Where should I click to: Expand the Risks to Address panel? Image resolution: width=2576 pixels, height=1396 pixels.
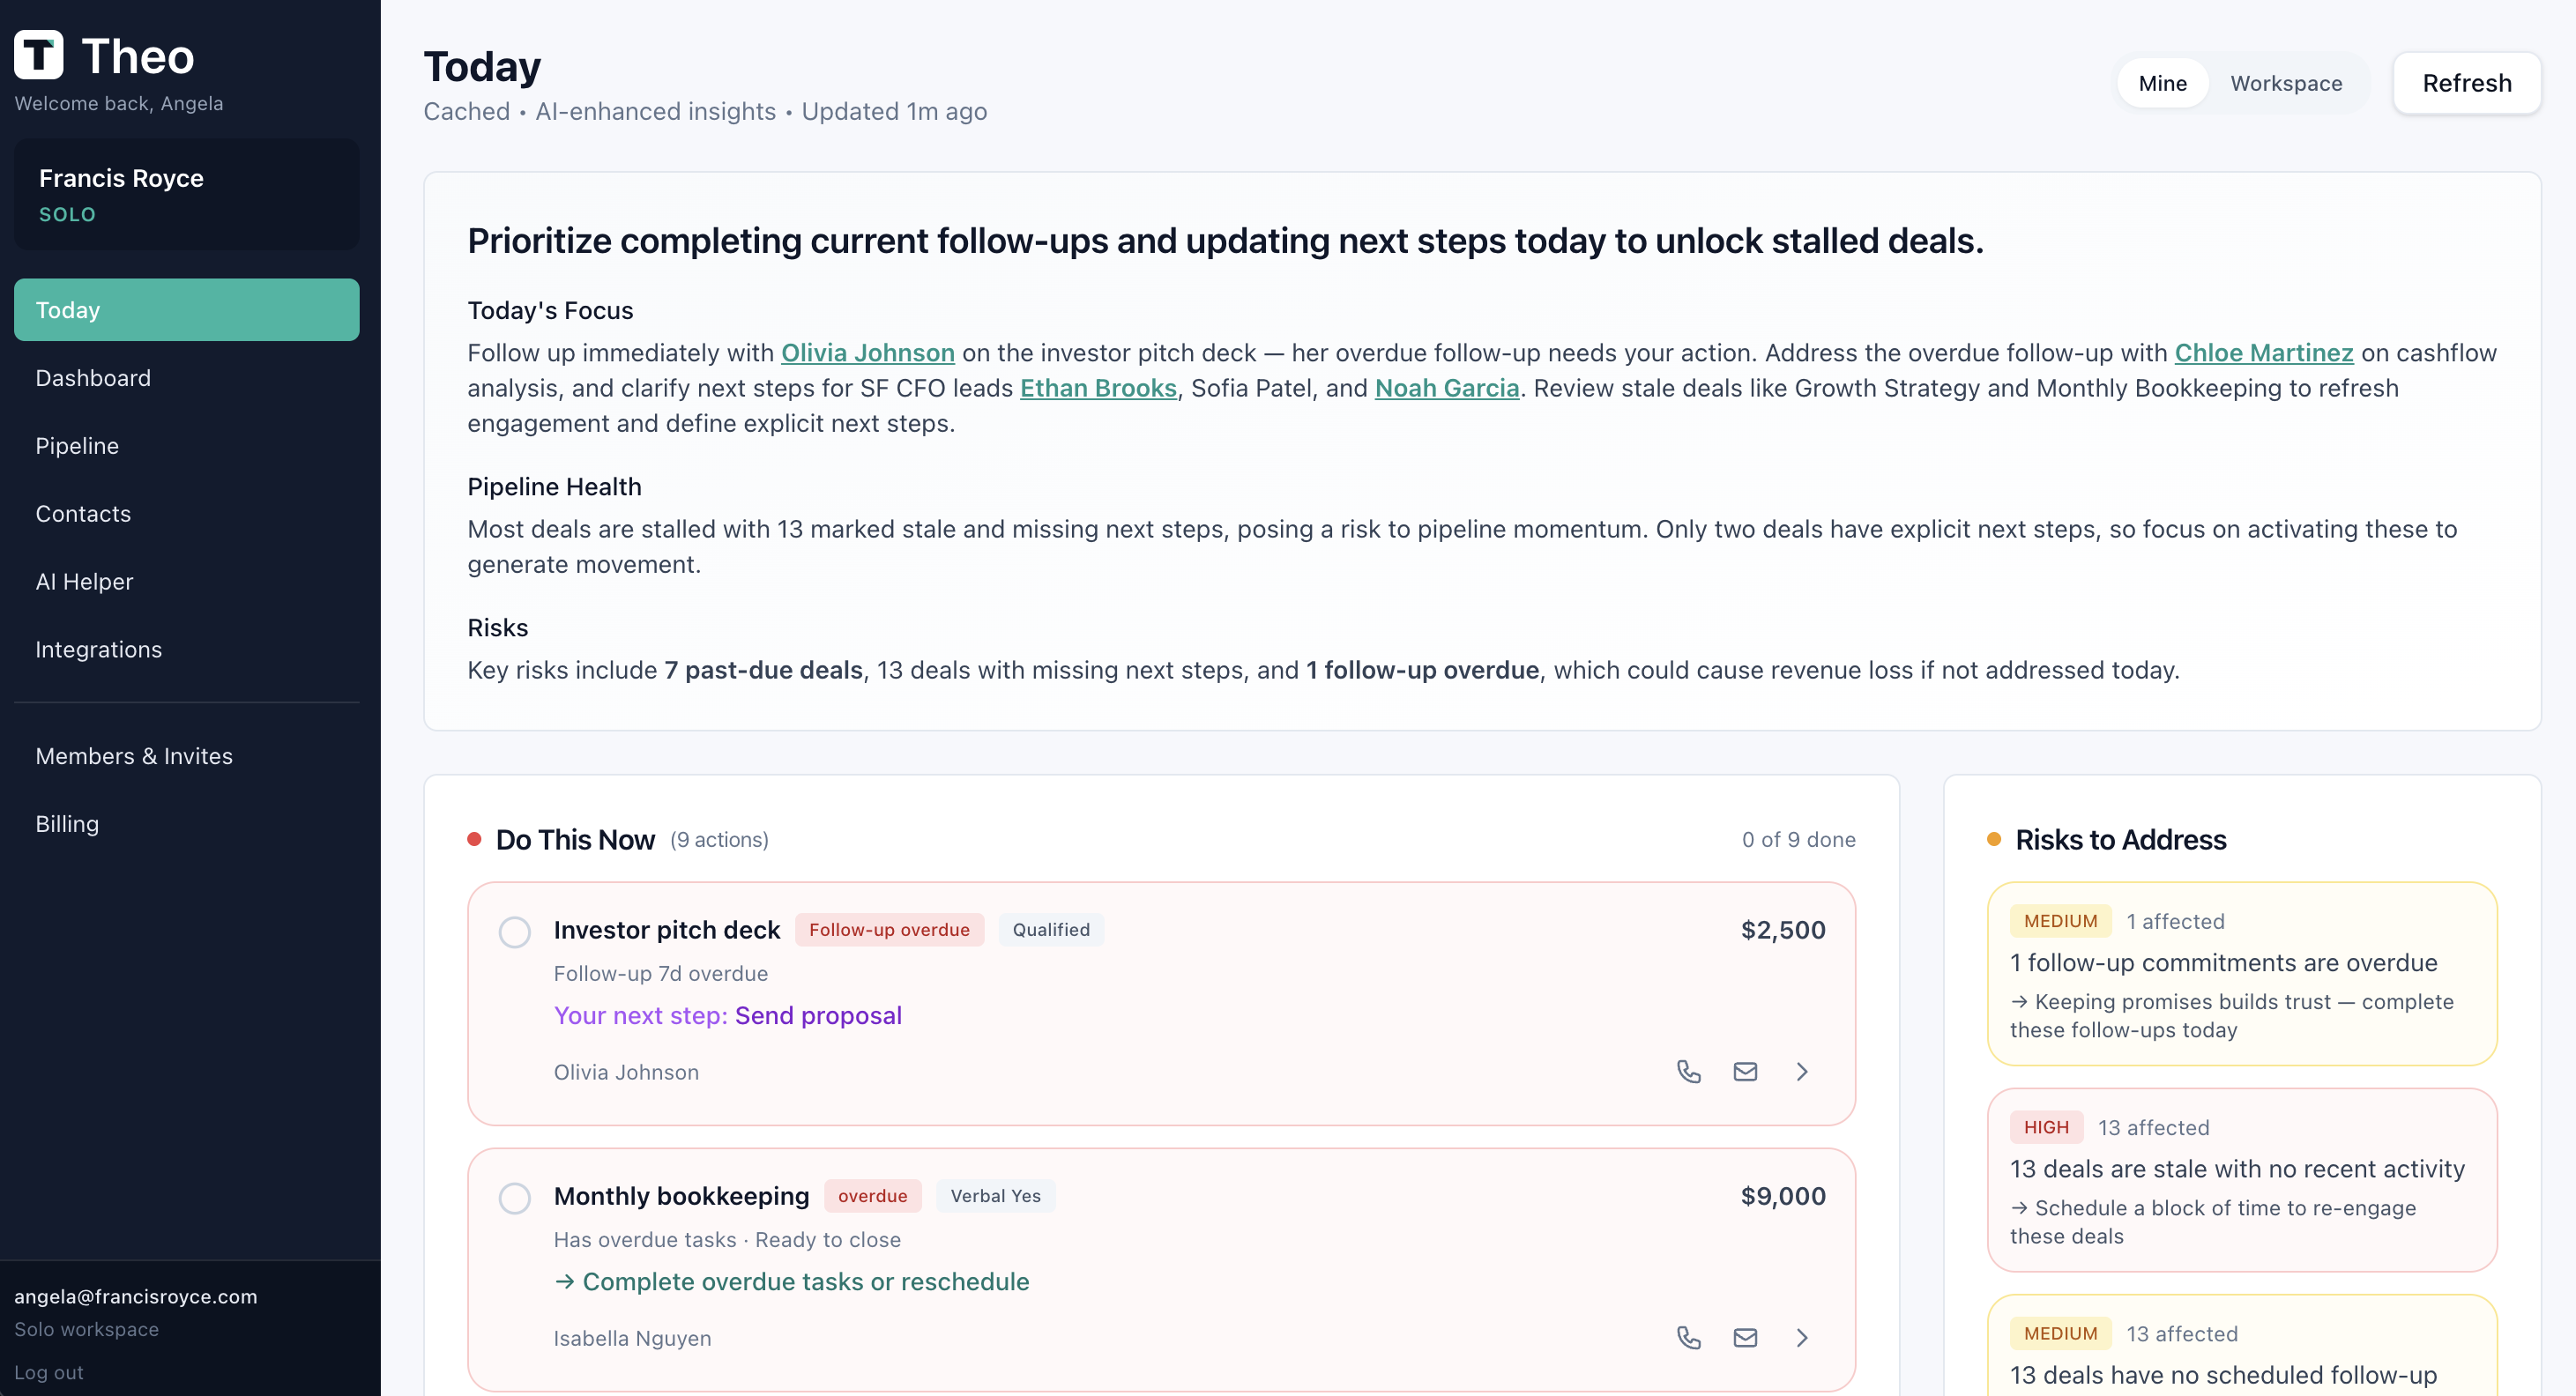pyautogui.click(x=2121, y=840)
